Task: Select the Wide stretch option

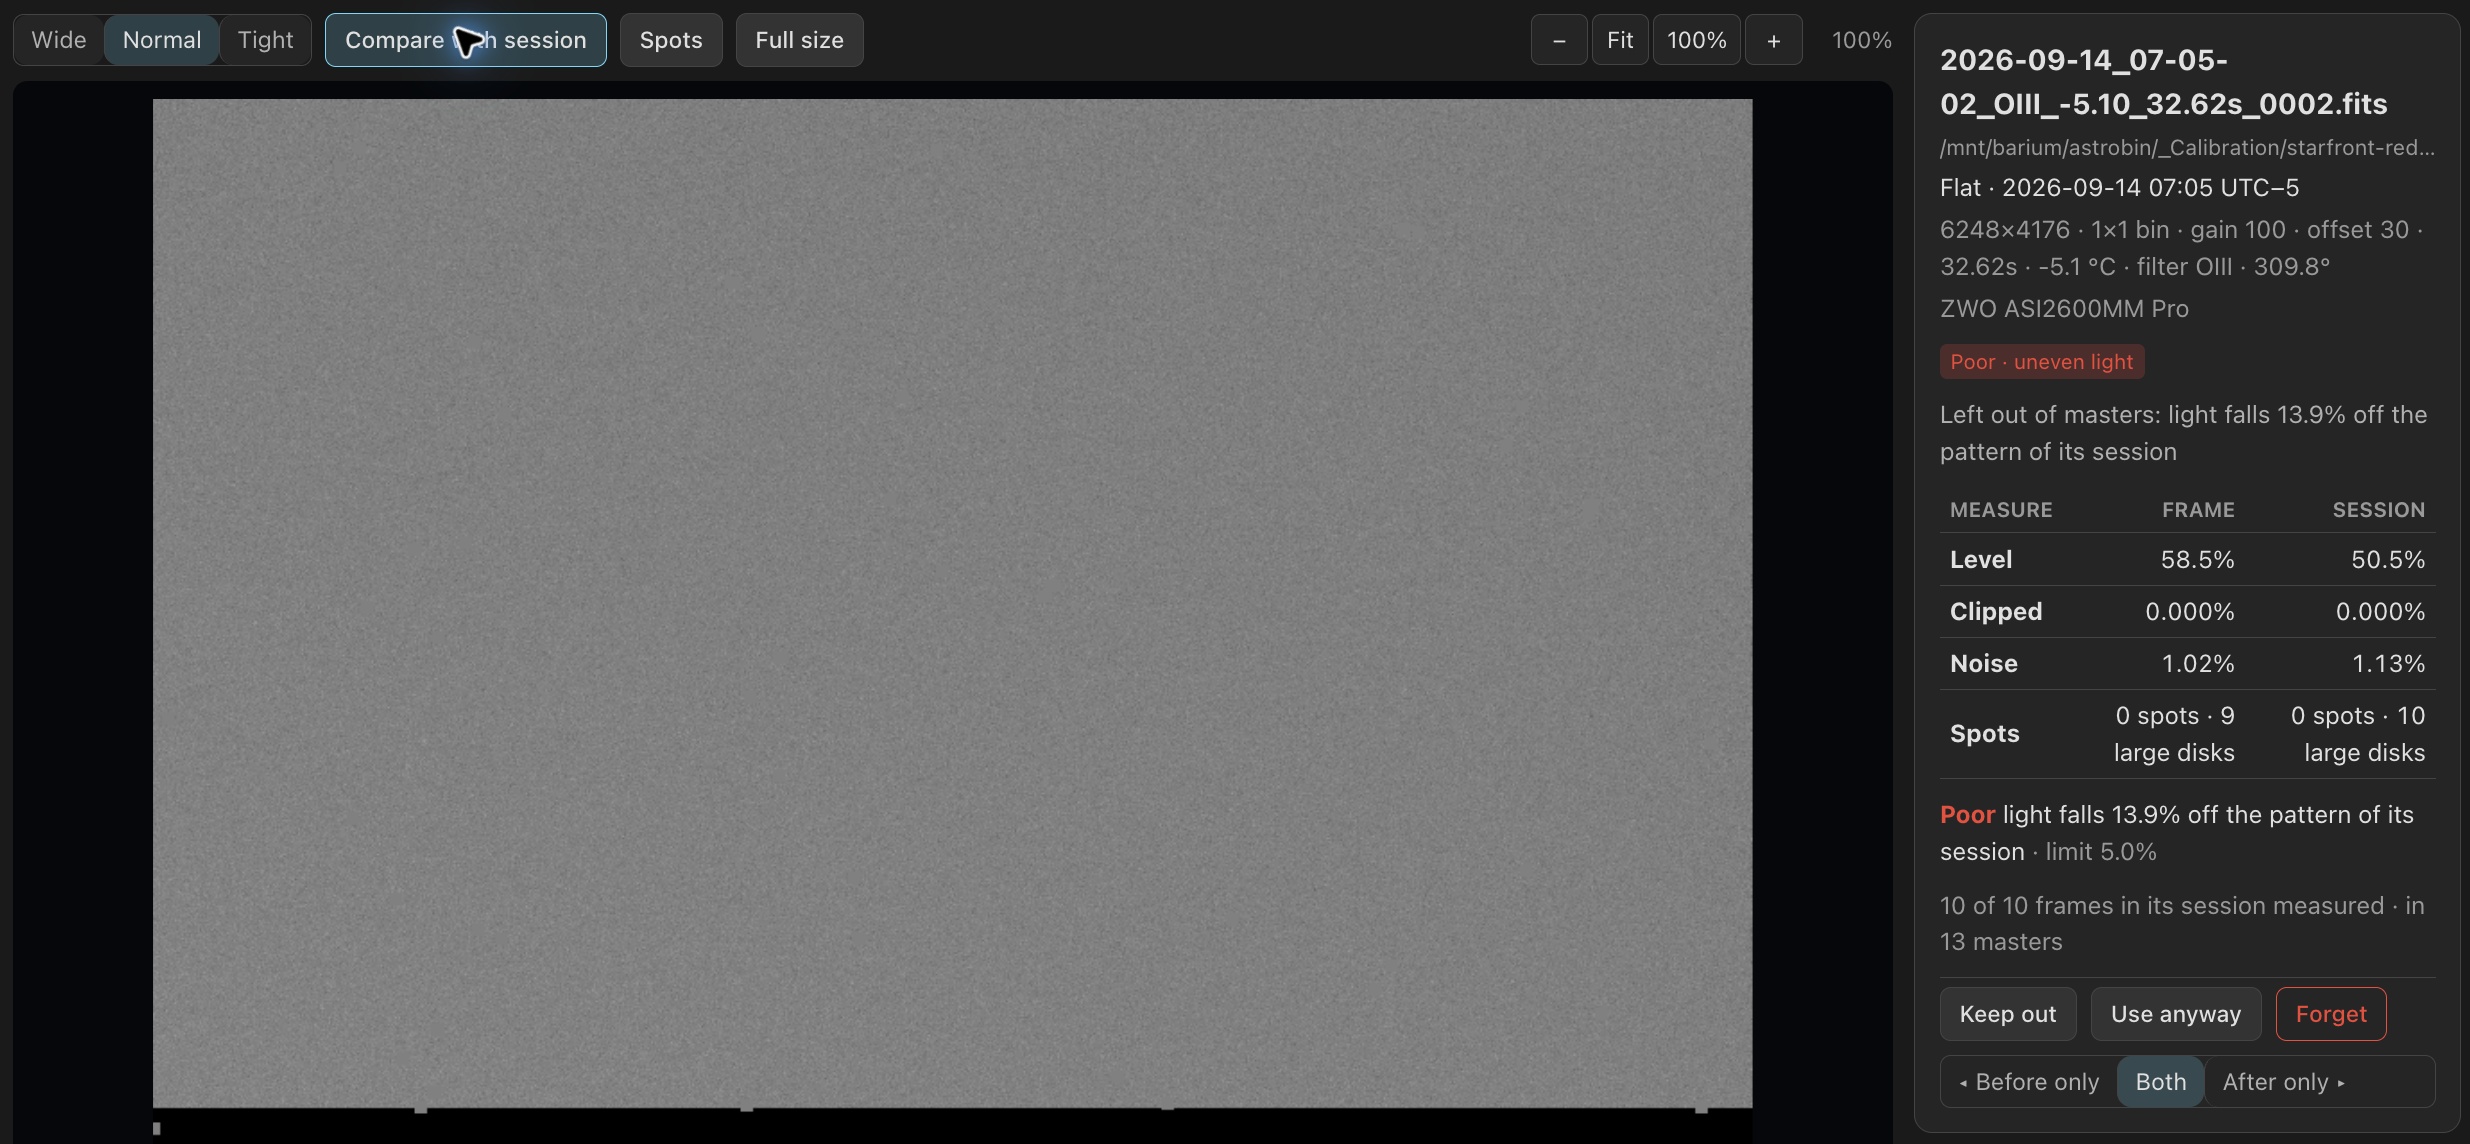Action: 59,40
